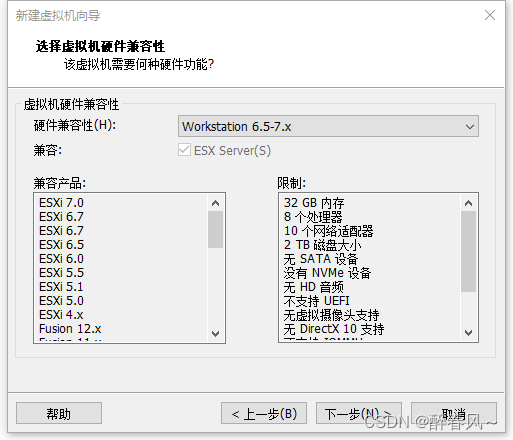This screenshot has height=440, width=513.
Task: Click down arrow of compatible products list scrollbar
Action: (216, 333)
